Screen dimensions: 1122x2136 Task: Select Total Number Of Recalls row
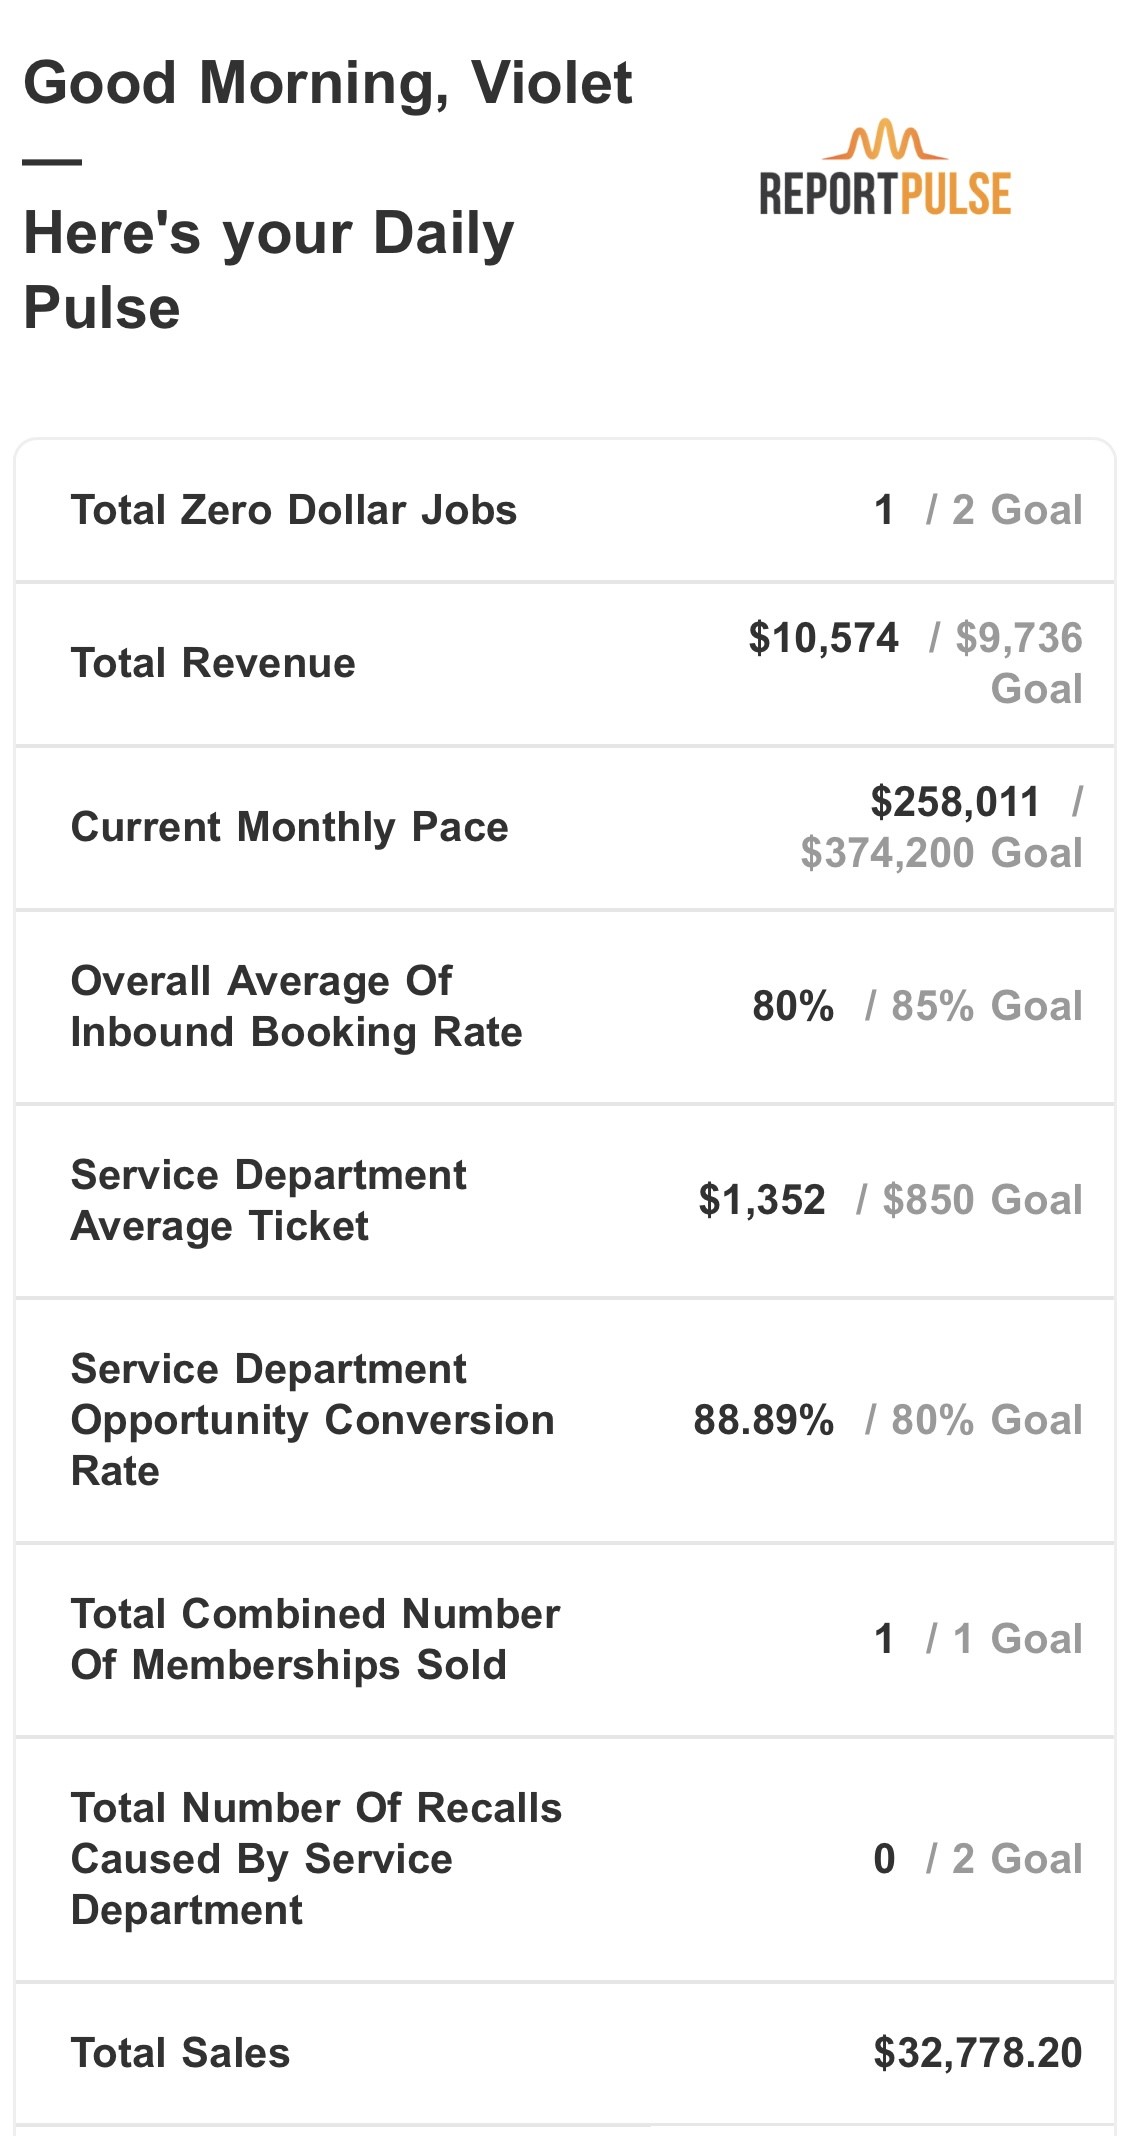(x=565, y=1859)
